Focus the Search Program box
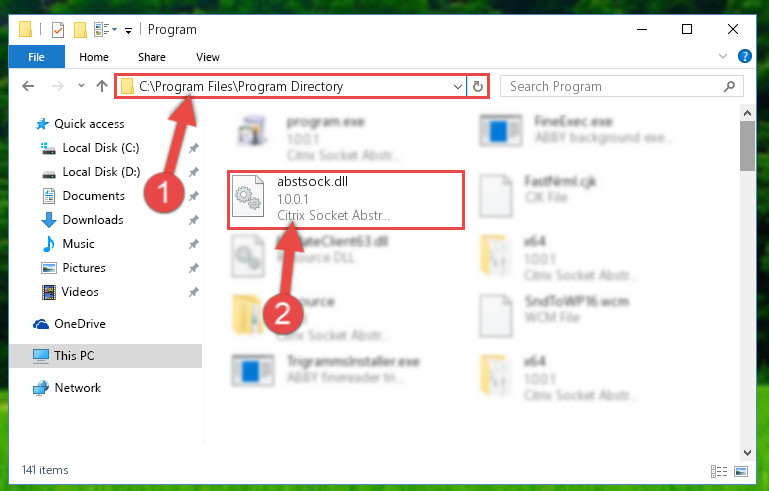 tap(621, 86)
